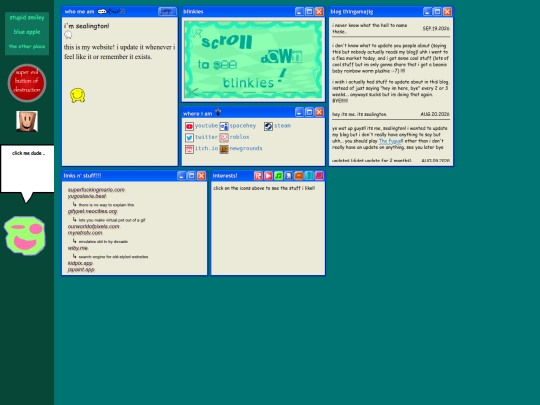Click 'hey its me. its sealington.' blog title
Screen dimensions: 540x405
(x=360, y=114)
